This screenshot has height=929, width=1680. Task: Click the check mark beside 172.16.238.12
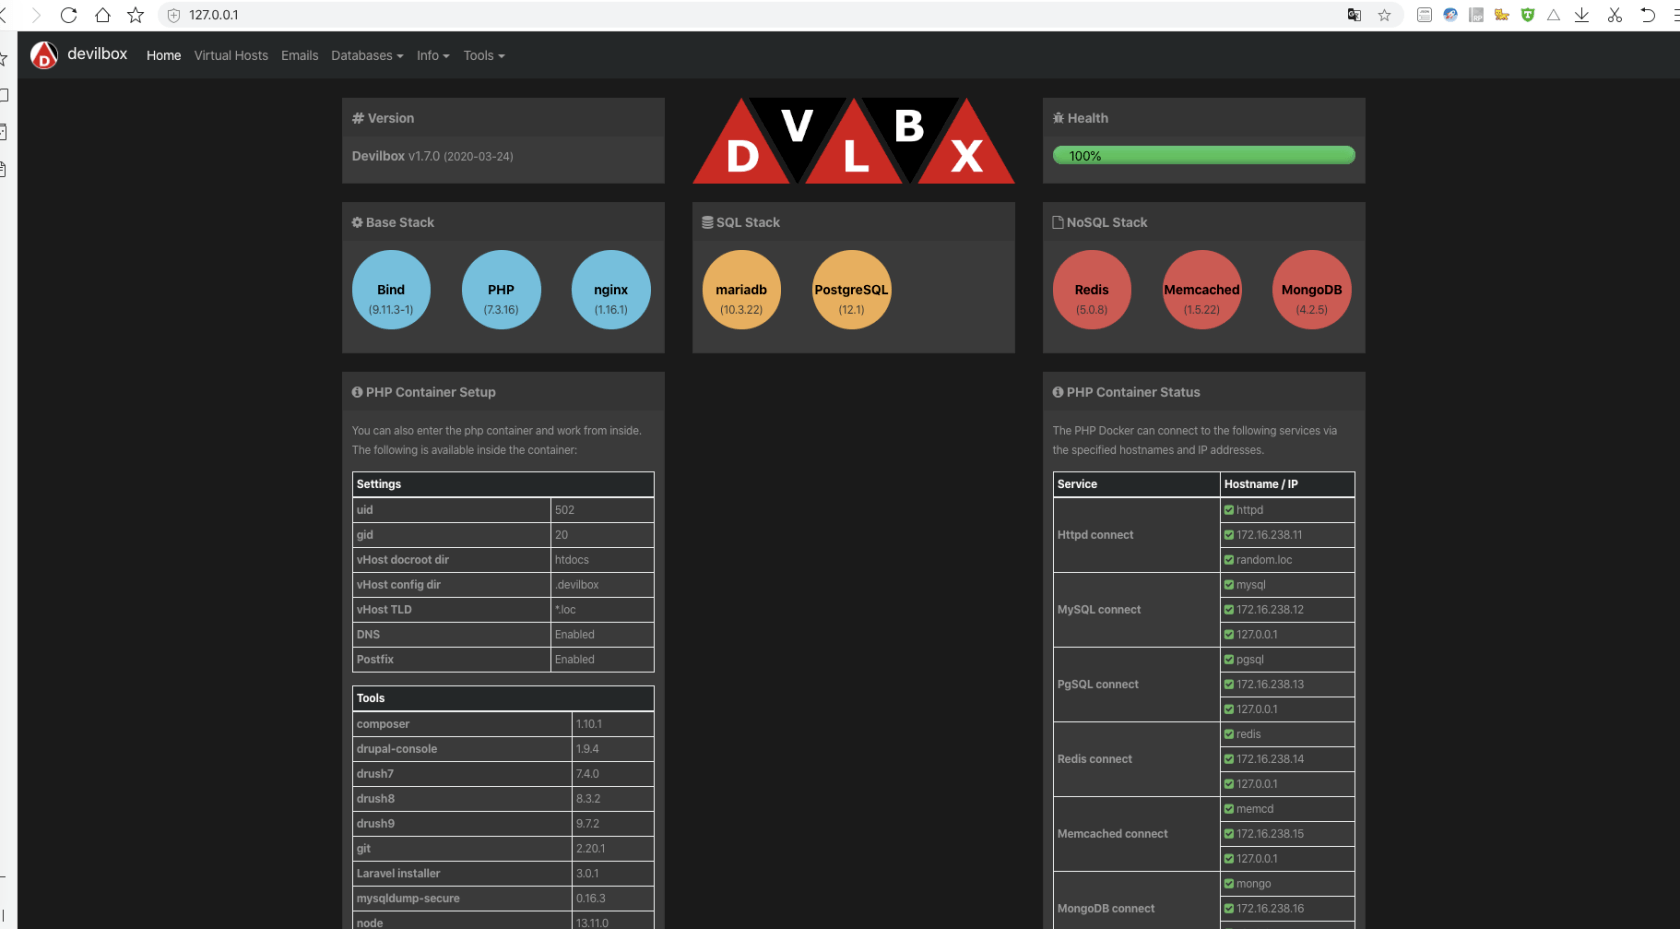click(x=1229, y=610)
